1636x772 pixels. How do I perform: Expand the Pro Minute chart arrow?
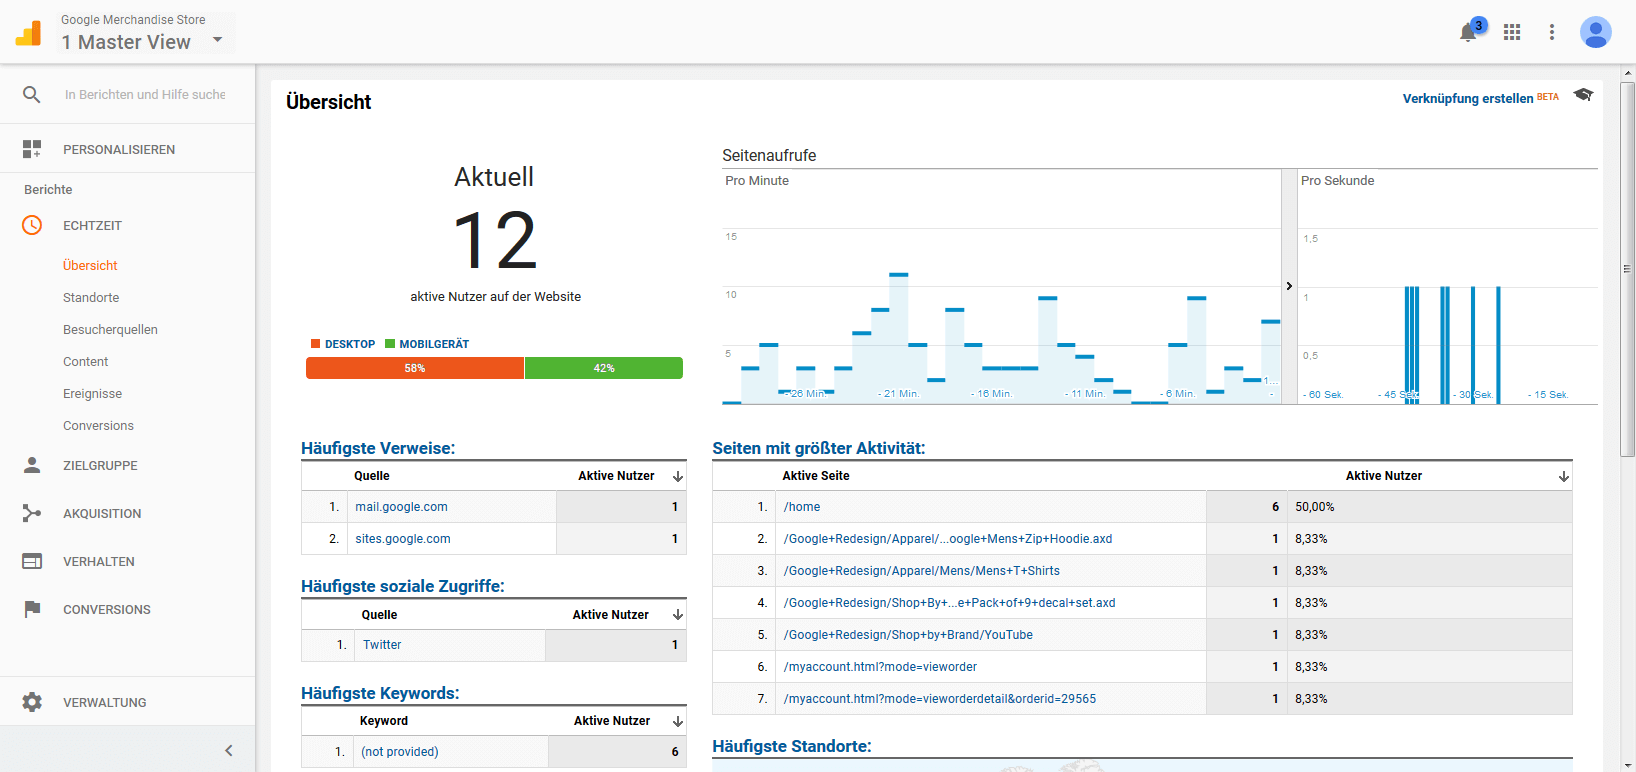point(1289,286)
